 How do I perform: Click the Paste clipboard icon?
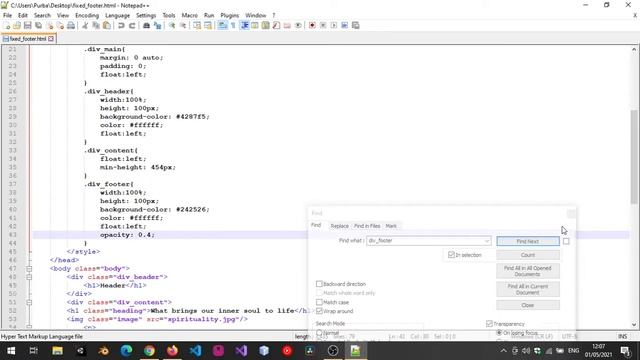(x=107, y=25)
